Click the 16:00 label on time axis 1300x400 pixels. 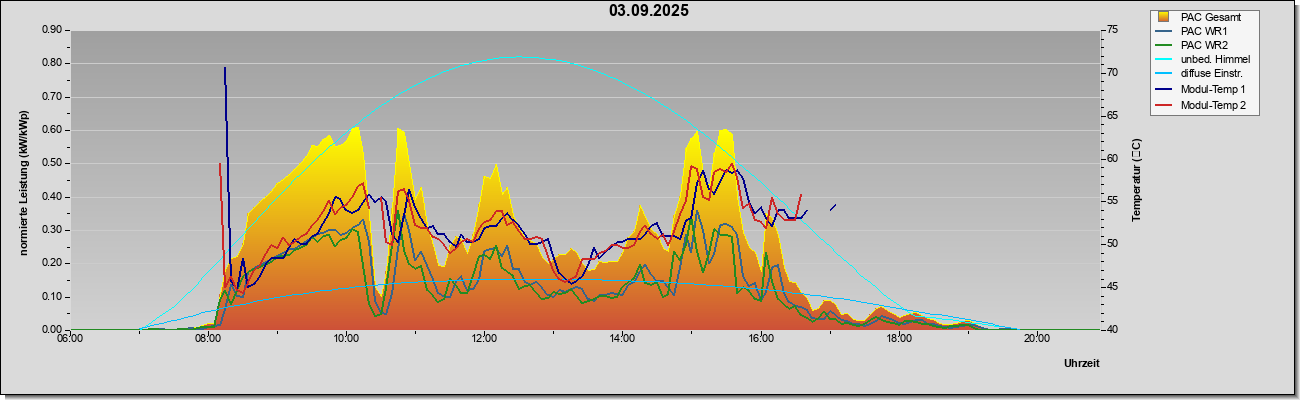[761, 338]
